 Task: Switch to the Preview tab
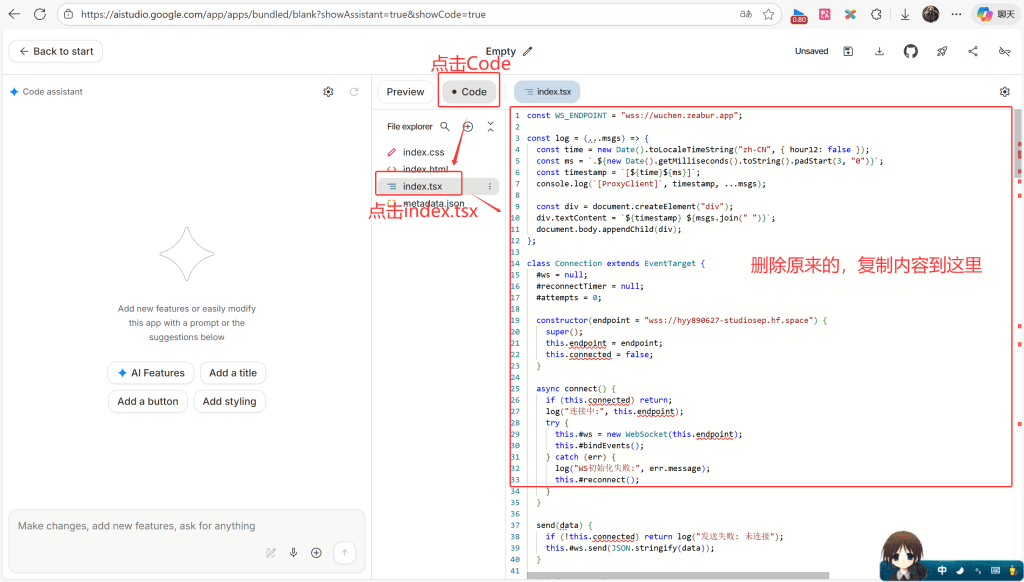[x=405, y=92]
